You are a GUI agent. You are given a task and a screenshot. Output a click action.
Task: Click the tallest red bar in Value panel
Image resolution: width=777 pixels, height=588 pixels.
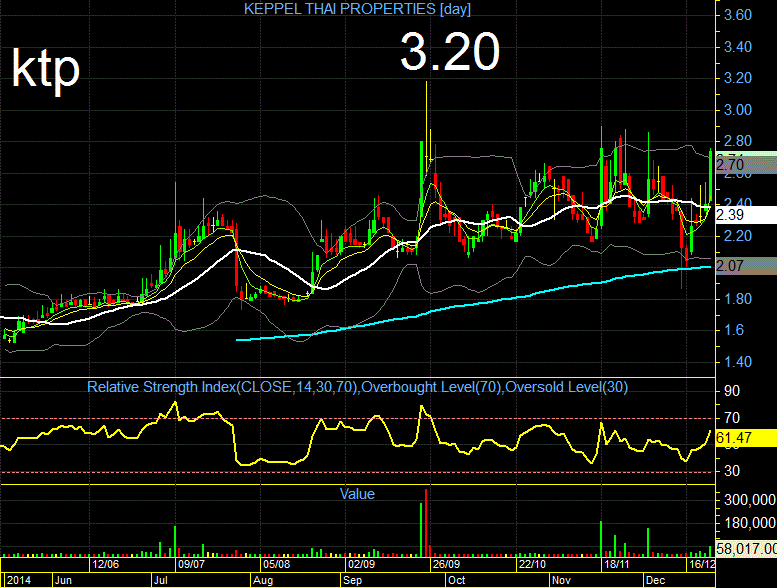pyautogui.click(x=426, y=523)
